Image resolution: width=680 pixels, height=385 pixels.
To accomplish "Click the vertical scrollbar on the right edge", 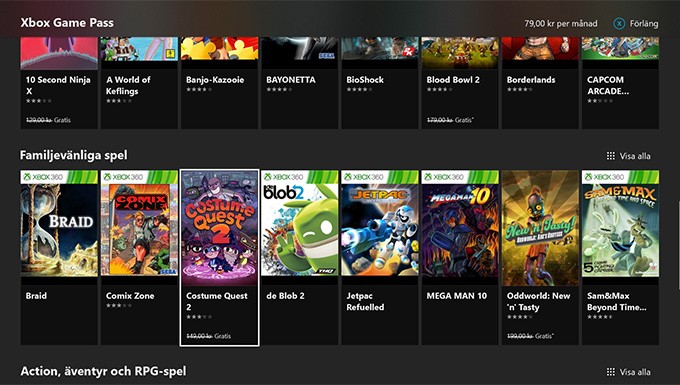I will pyautogui.click(x=678, y=245).
